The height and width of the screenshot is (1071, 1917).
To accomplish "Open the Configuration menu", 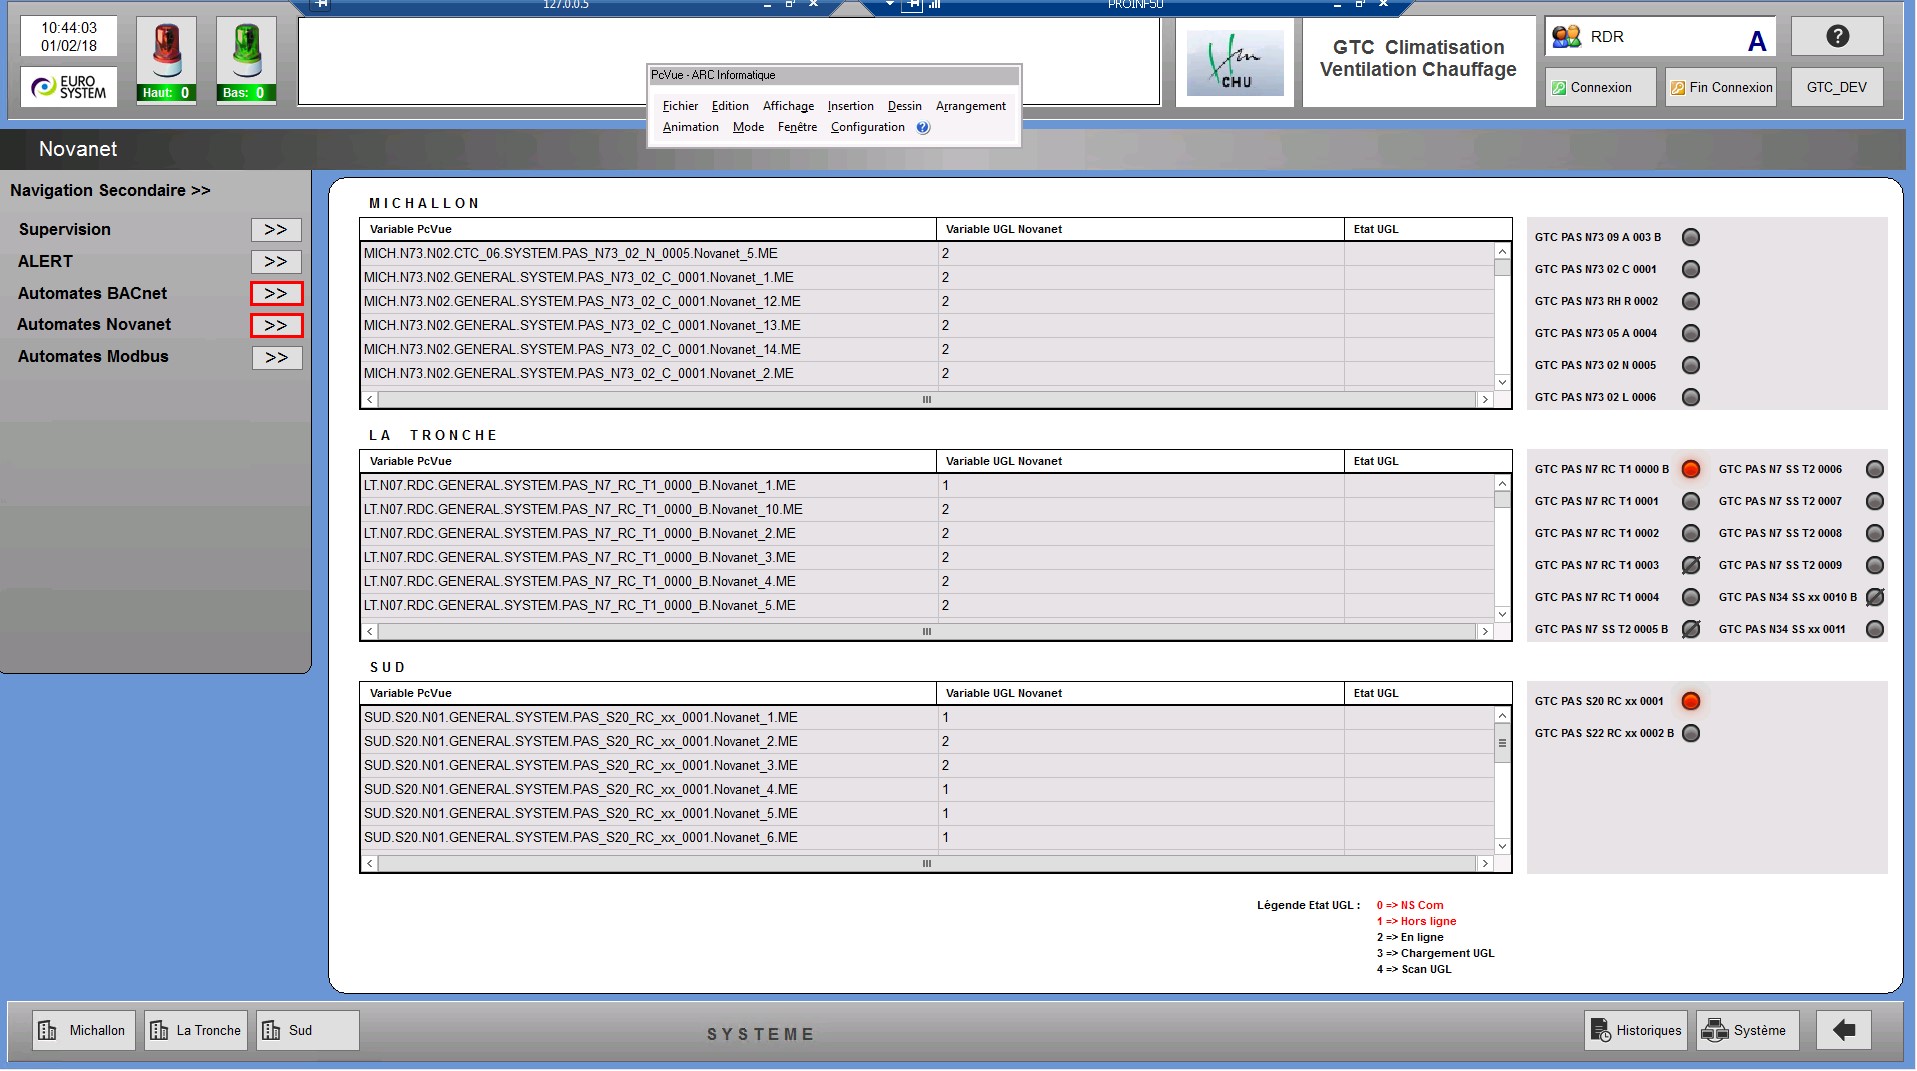I will 867,128.
